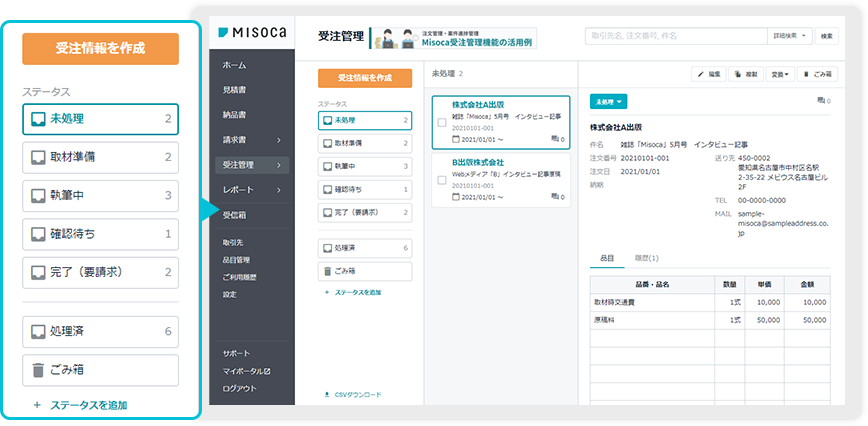Open 見積書 from the left sidebar
The image size is (868, 426).
coord(235,89)
